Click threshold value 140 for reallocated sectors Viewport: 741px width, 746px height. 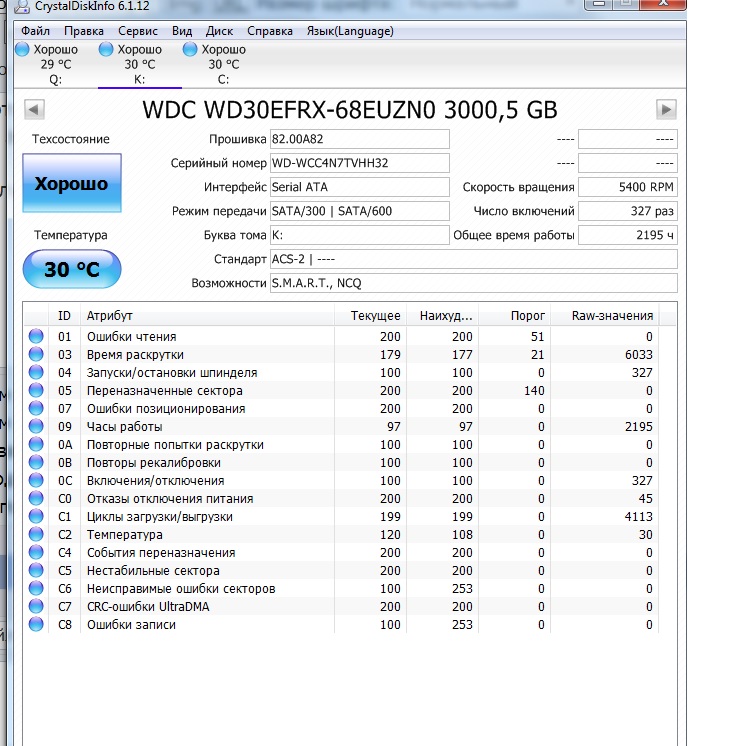pos(534,391)
